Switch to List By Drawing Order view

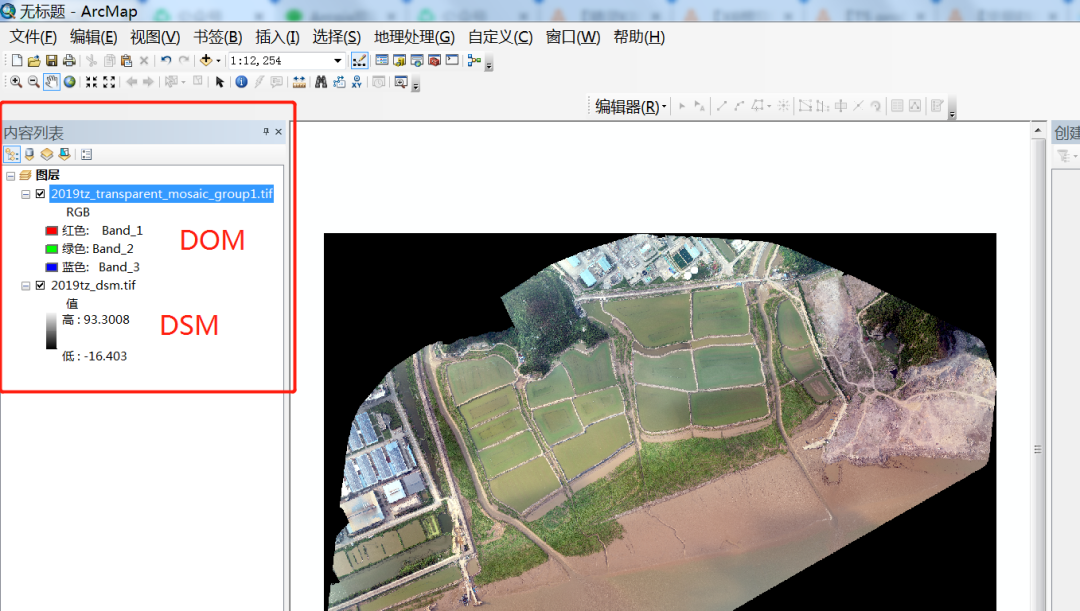coord(12,154)
